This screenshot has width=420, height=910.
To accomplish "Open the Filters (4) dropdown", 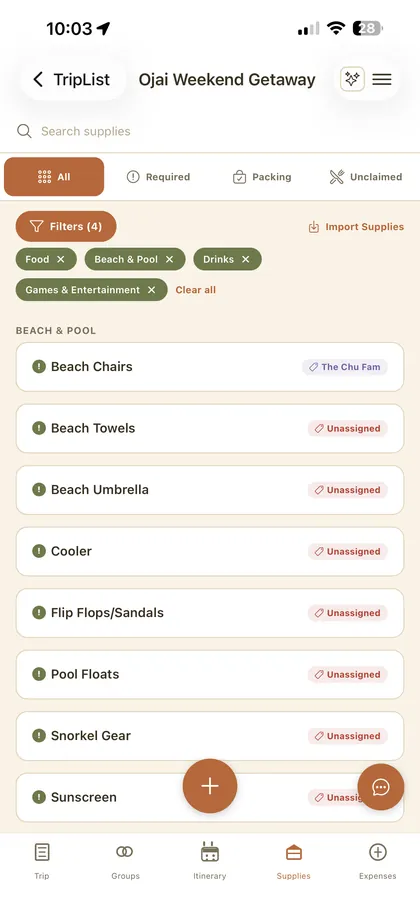I will click(x=66, y=226).
